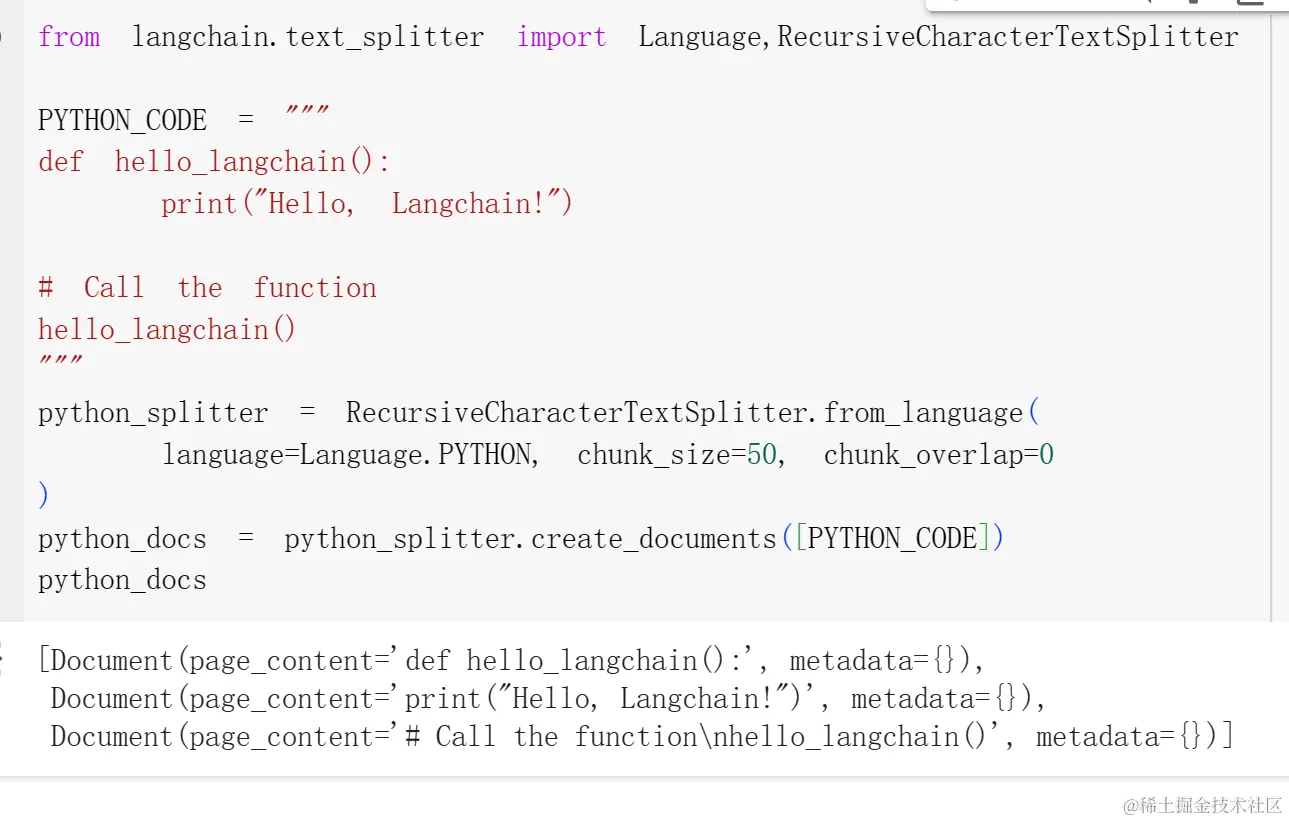Click the final standalone 'python_docs' line
This screenshot has width=1289, height=822.
122,581
